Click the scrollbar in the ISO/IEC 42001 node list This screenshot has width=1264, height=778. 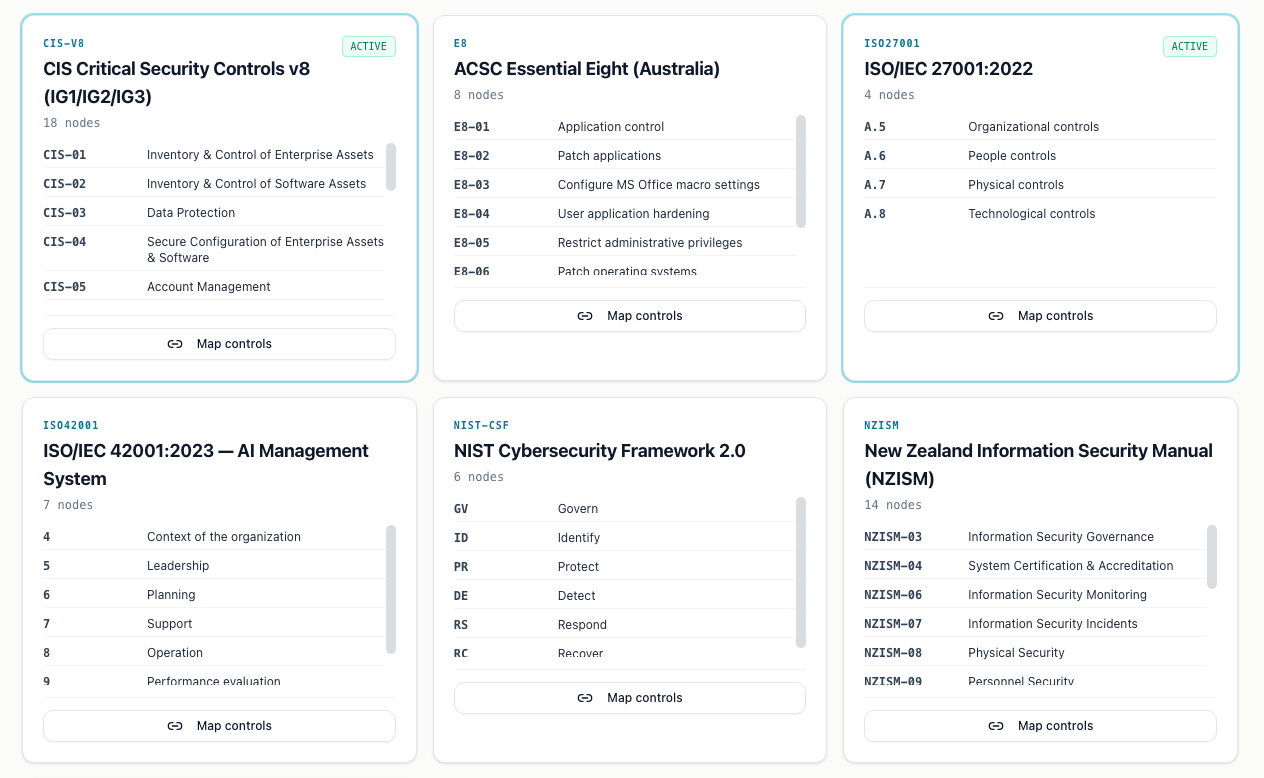[x=391, y=589]
